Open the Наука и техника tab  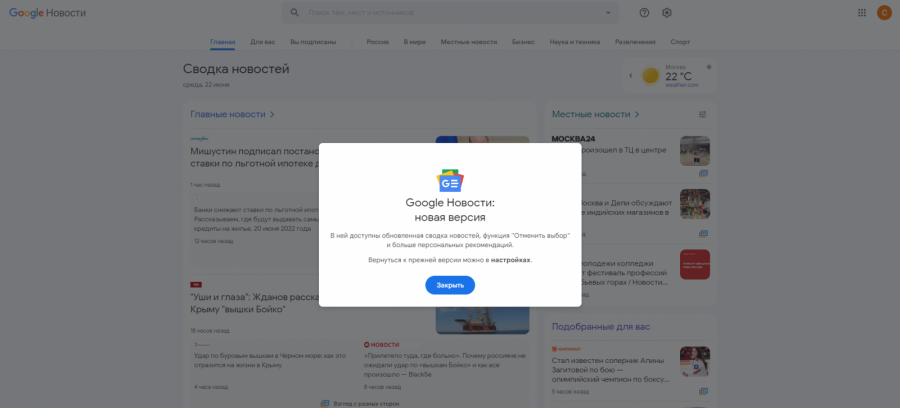[575, 42]
